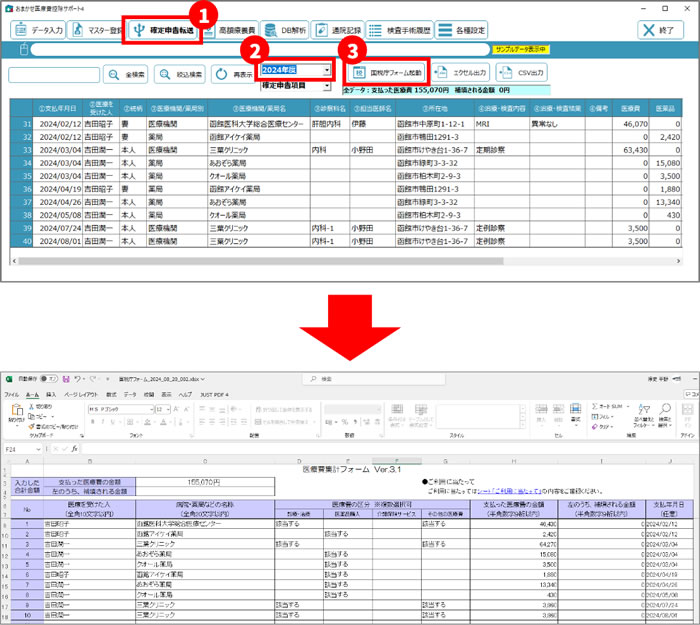The height and width of the screenshot is (625, 700).
Task: Switch to 確定申告転送 tab
Action: pos(161,30)
